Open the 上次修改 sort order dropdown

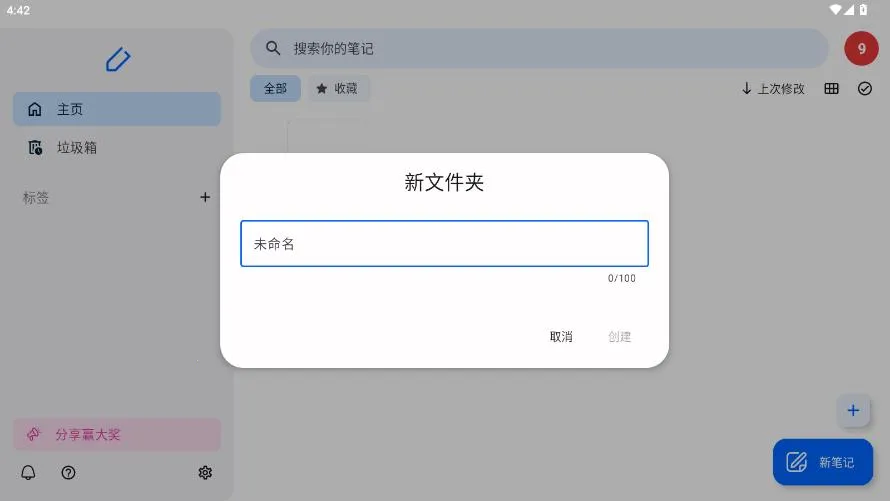pos(773,89)
